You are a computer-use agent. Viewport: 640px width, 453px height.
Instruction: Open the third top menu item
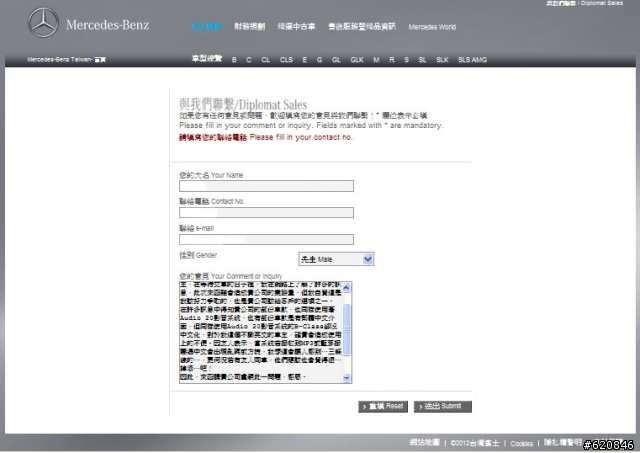[296, 27]
